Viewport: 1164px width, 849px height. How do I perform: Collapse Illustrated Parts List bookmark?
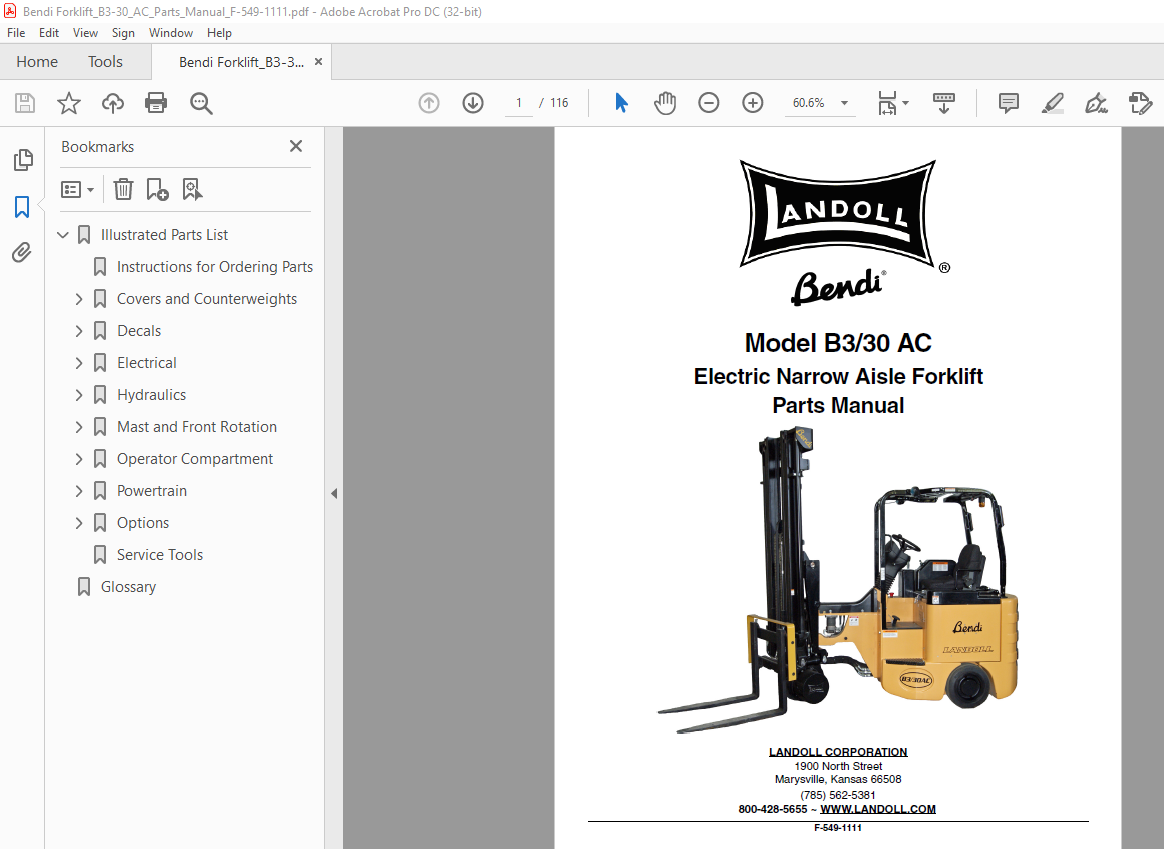point(63,235)
